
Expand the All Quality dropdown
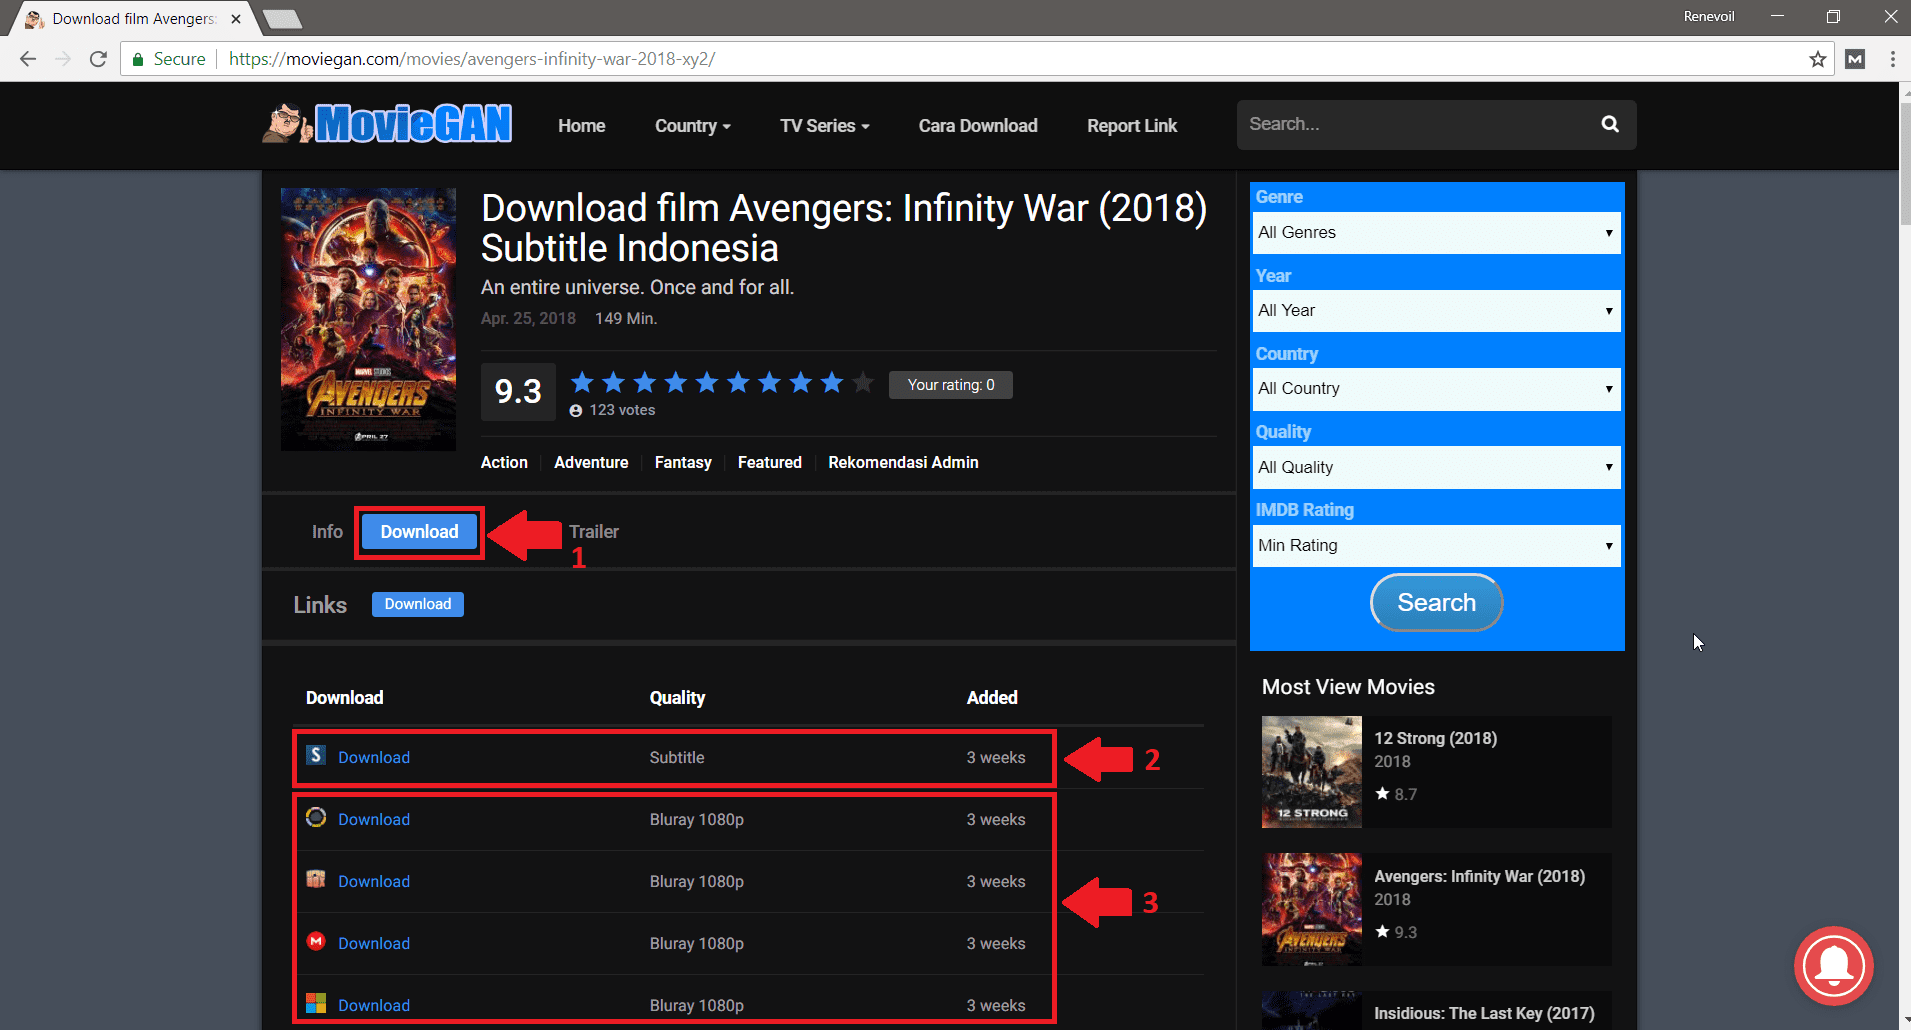tap(1436, 467)
